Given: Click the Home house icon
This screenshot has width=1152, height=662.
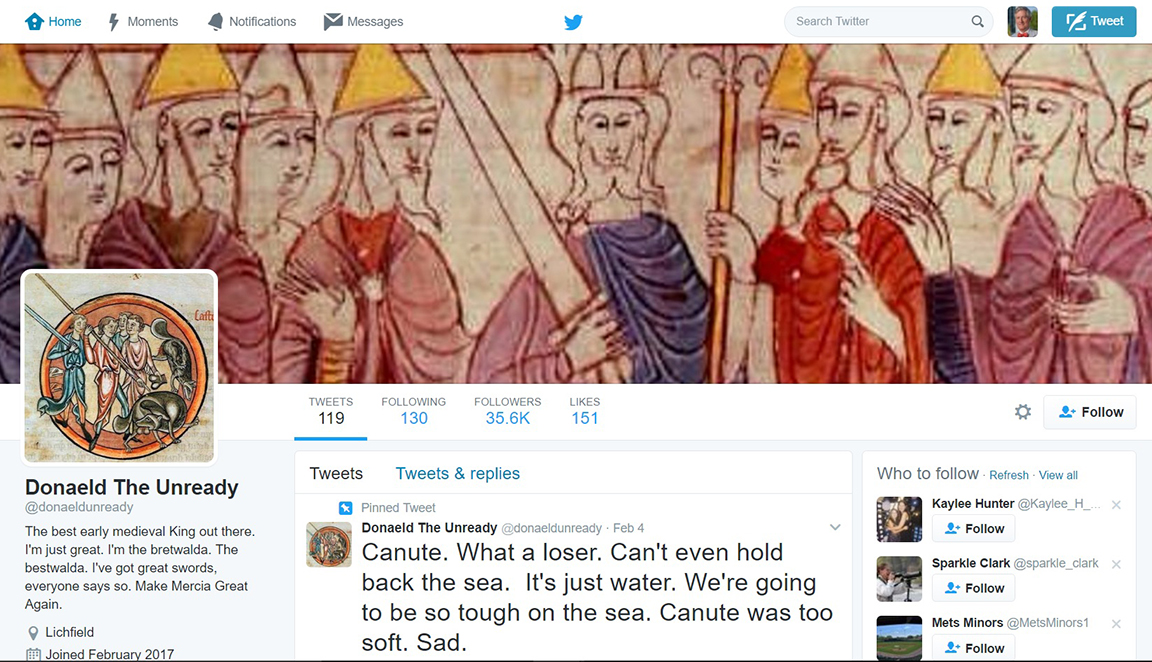Looking at the screenshot, I should click(x=34, y=21).
